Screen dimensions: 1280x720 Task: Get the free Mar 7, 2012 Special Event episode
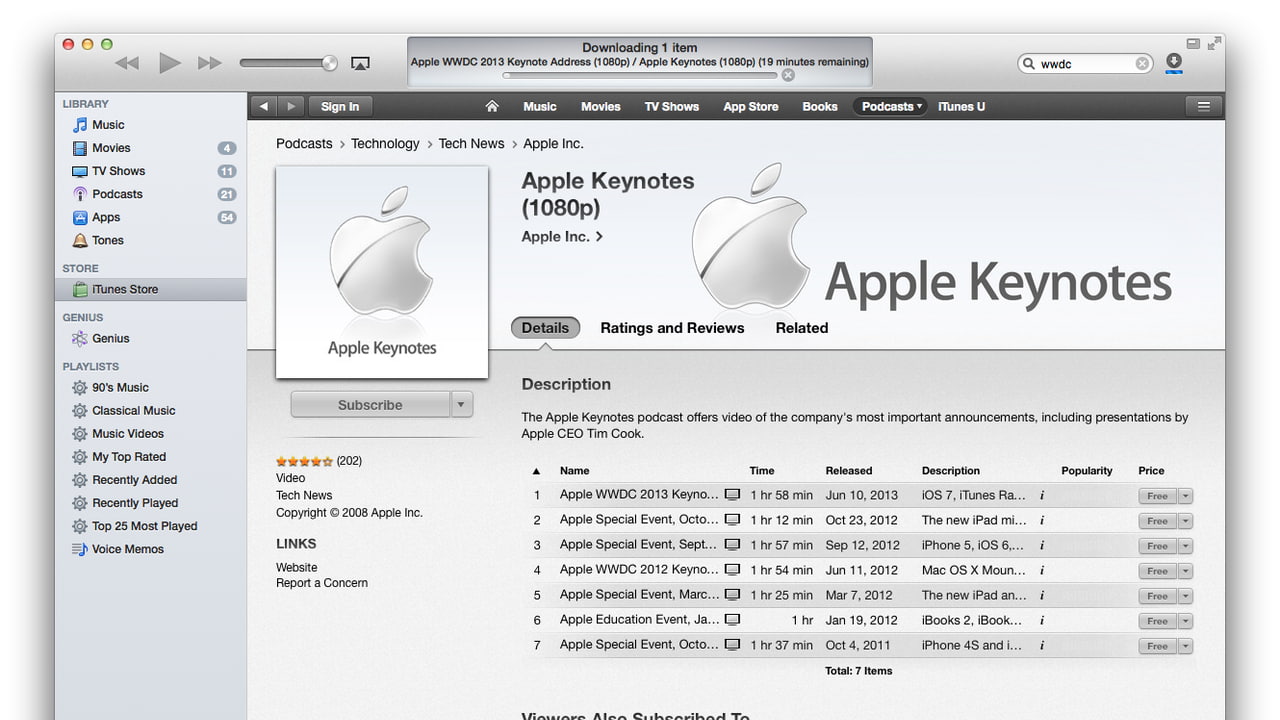(1158, 596)
